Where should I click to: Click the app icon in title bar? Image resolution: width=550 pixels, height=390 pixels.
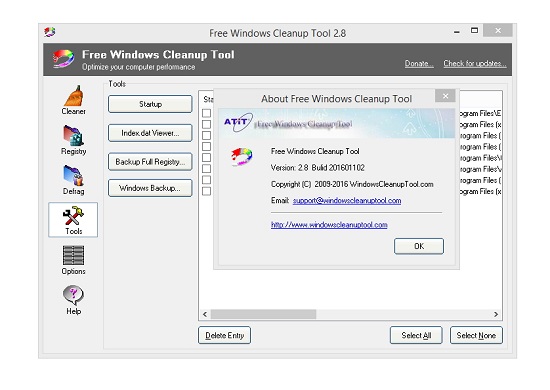pos(50,32)
